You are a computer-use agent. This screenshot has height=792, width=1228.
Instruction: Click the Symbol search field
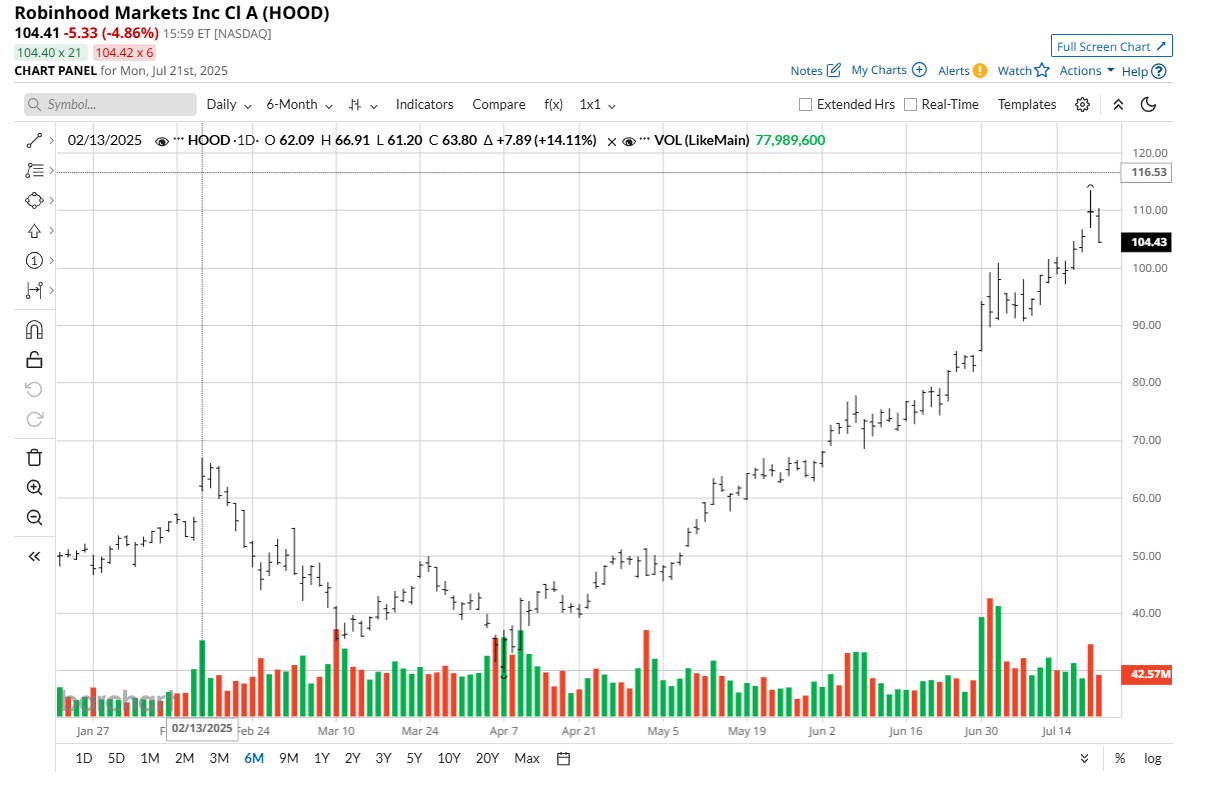coord(110,104)
